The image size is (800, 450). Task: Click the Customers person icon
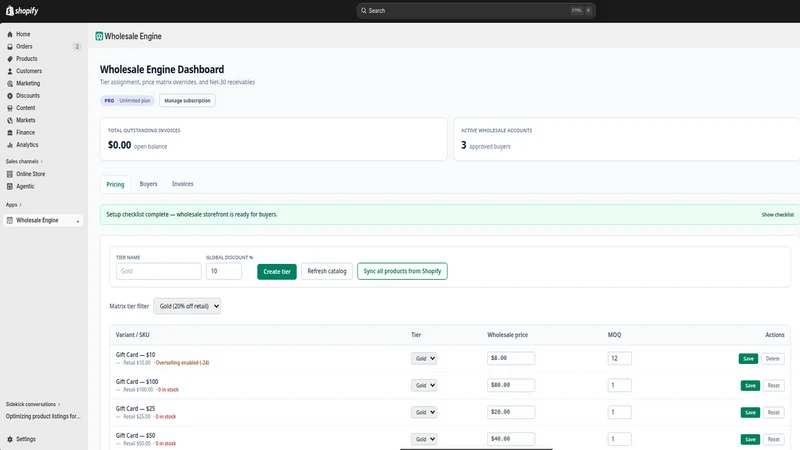click(x=10, y=71)
